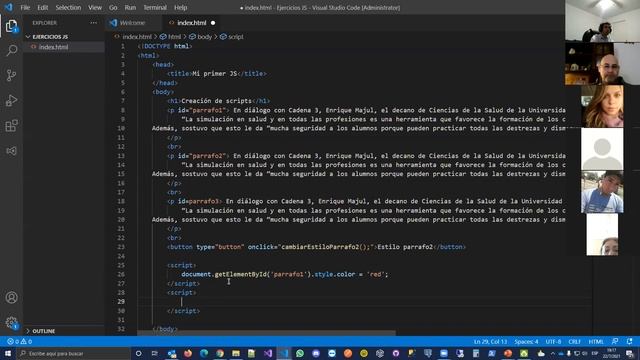This screenshot has width=640, height=360.
Task: Open the Live Share view icon
Action: pyautogui.click(x=11, y=151)
